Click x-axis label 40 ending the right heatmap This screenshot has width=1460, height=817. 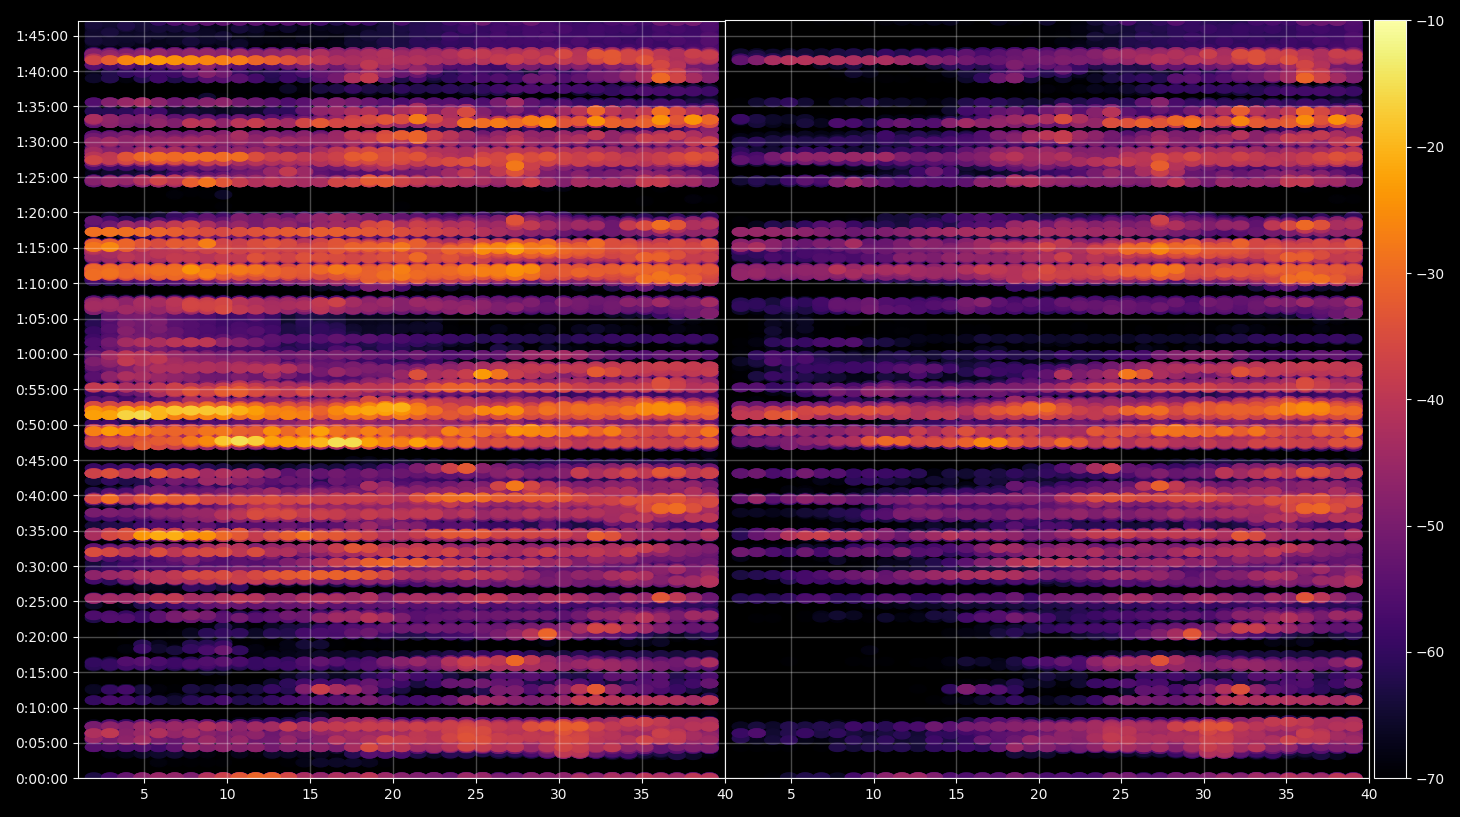pos(1369,795)
